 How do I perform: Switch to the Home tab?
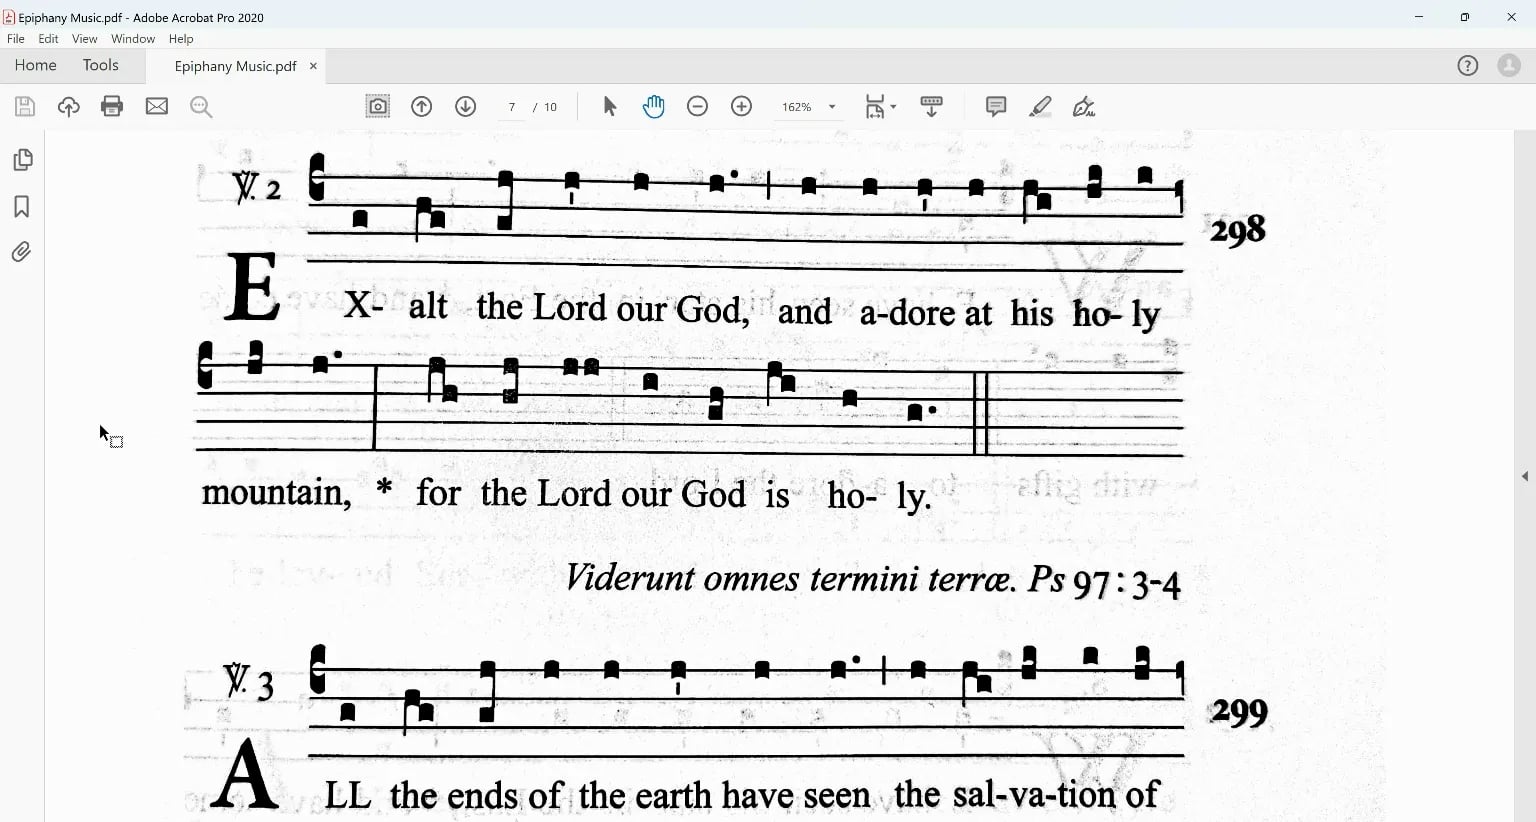(x=36, y=66)
